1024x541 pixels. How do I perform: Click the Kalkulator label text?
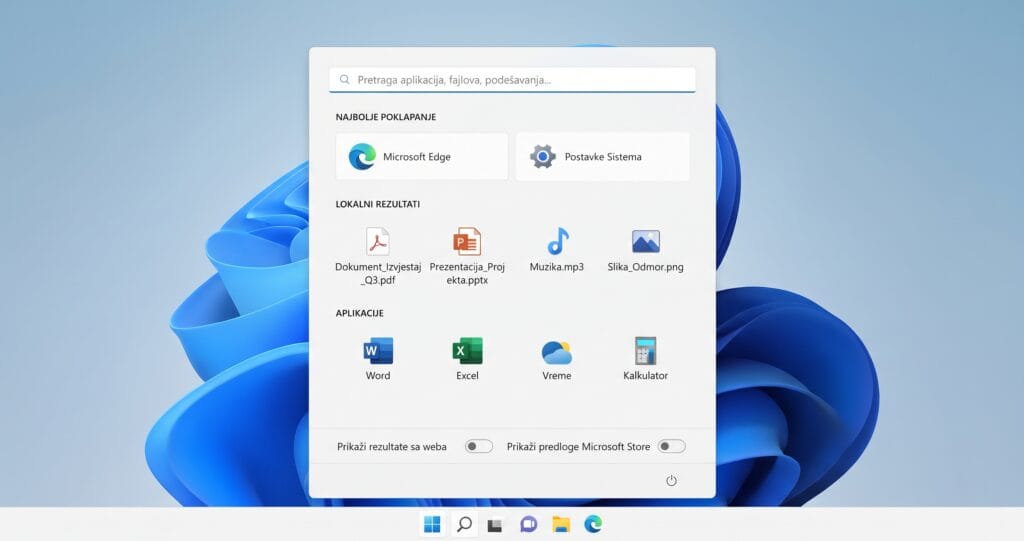click(645, 376)
